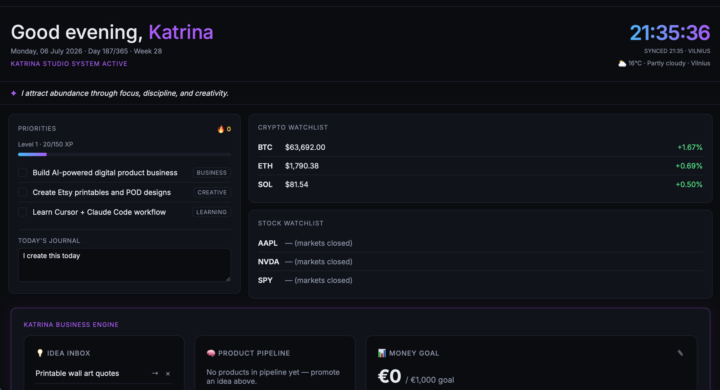Promote the Printable wall art quotes idea arrow
The image size is (720, 390).
155,373
